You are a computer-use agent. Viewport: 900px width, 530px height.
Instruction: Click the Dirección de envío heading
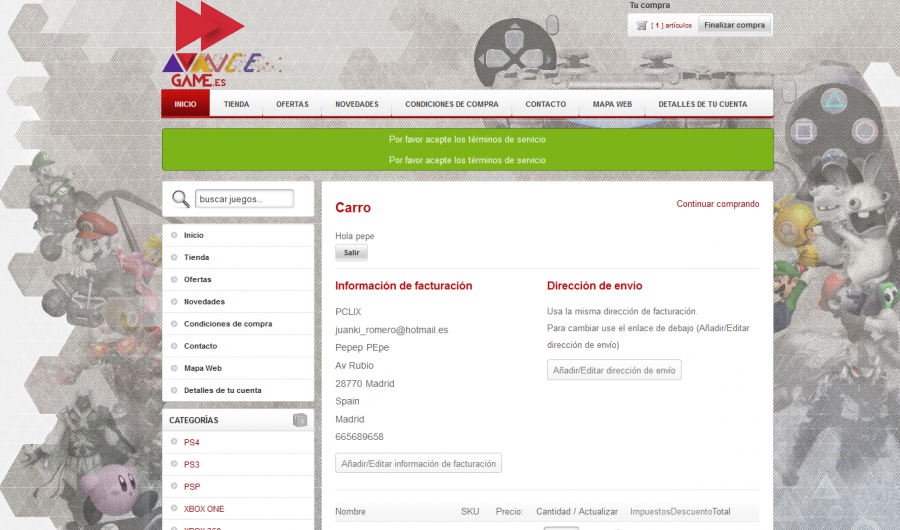pyautogui.click(x=595, y=285)
